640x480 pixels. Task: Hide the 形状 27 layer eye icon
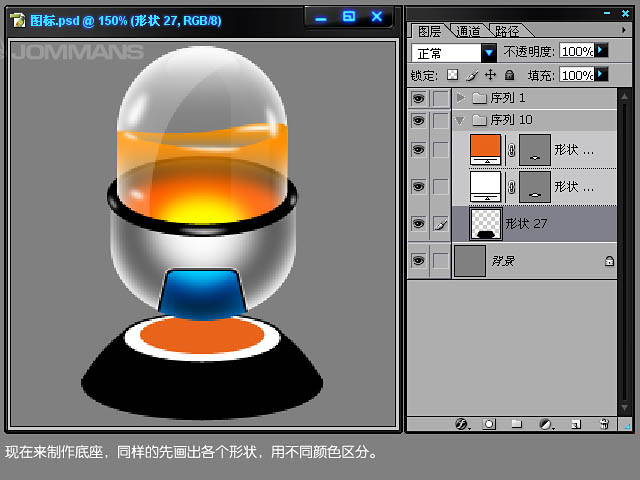click(x=418, y=223)
